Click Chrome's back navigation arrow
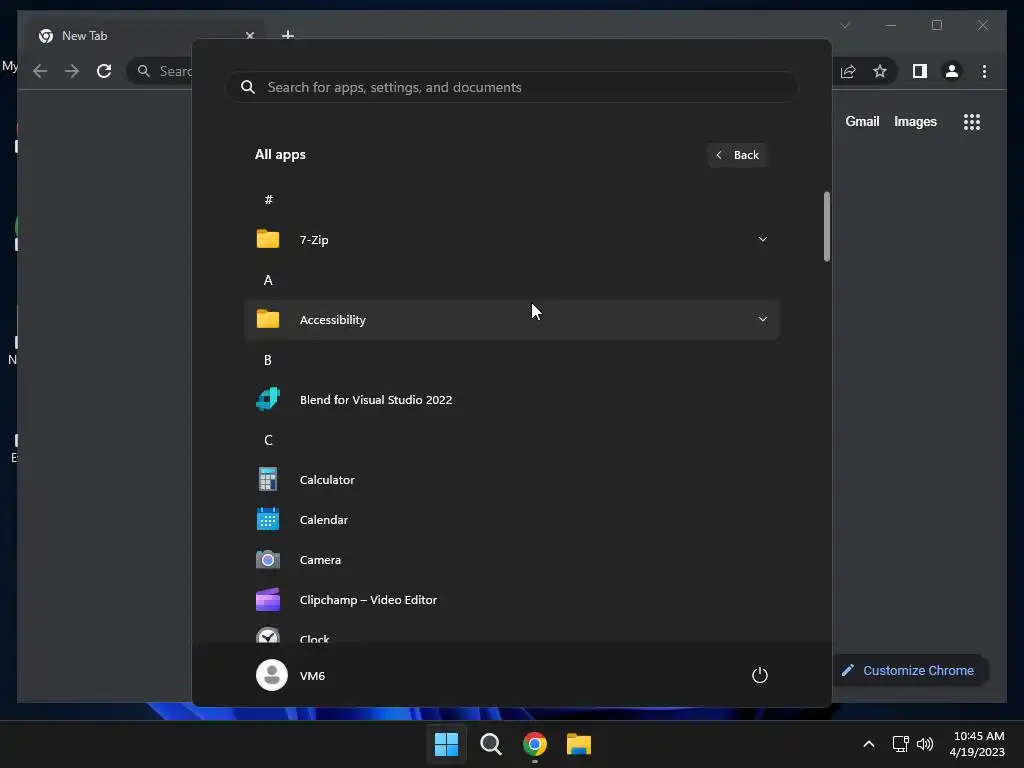Screen dimensions: 1024x768 click(40, 71)
